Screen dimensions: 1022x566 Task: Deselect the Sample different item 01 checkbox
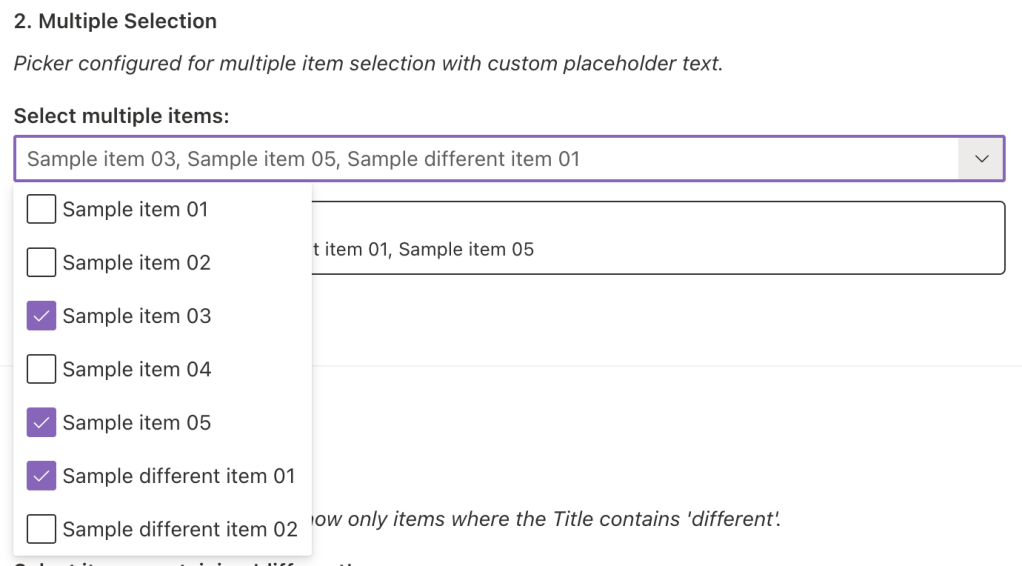click(x=41, y=476)
